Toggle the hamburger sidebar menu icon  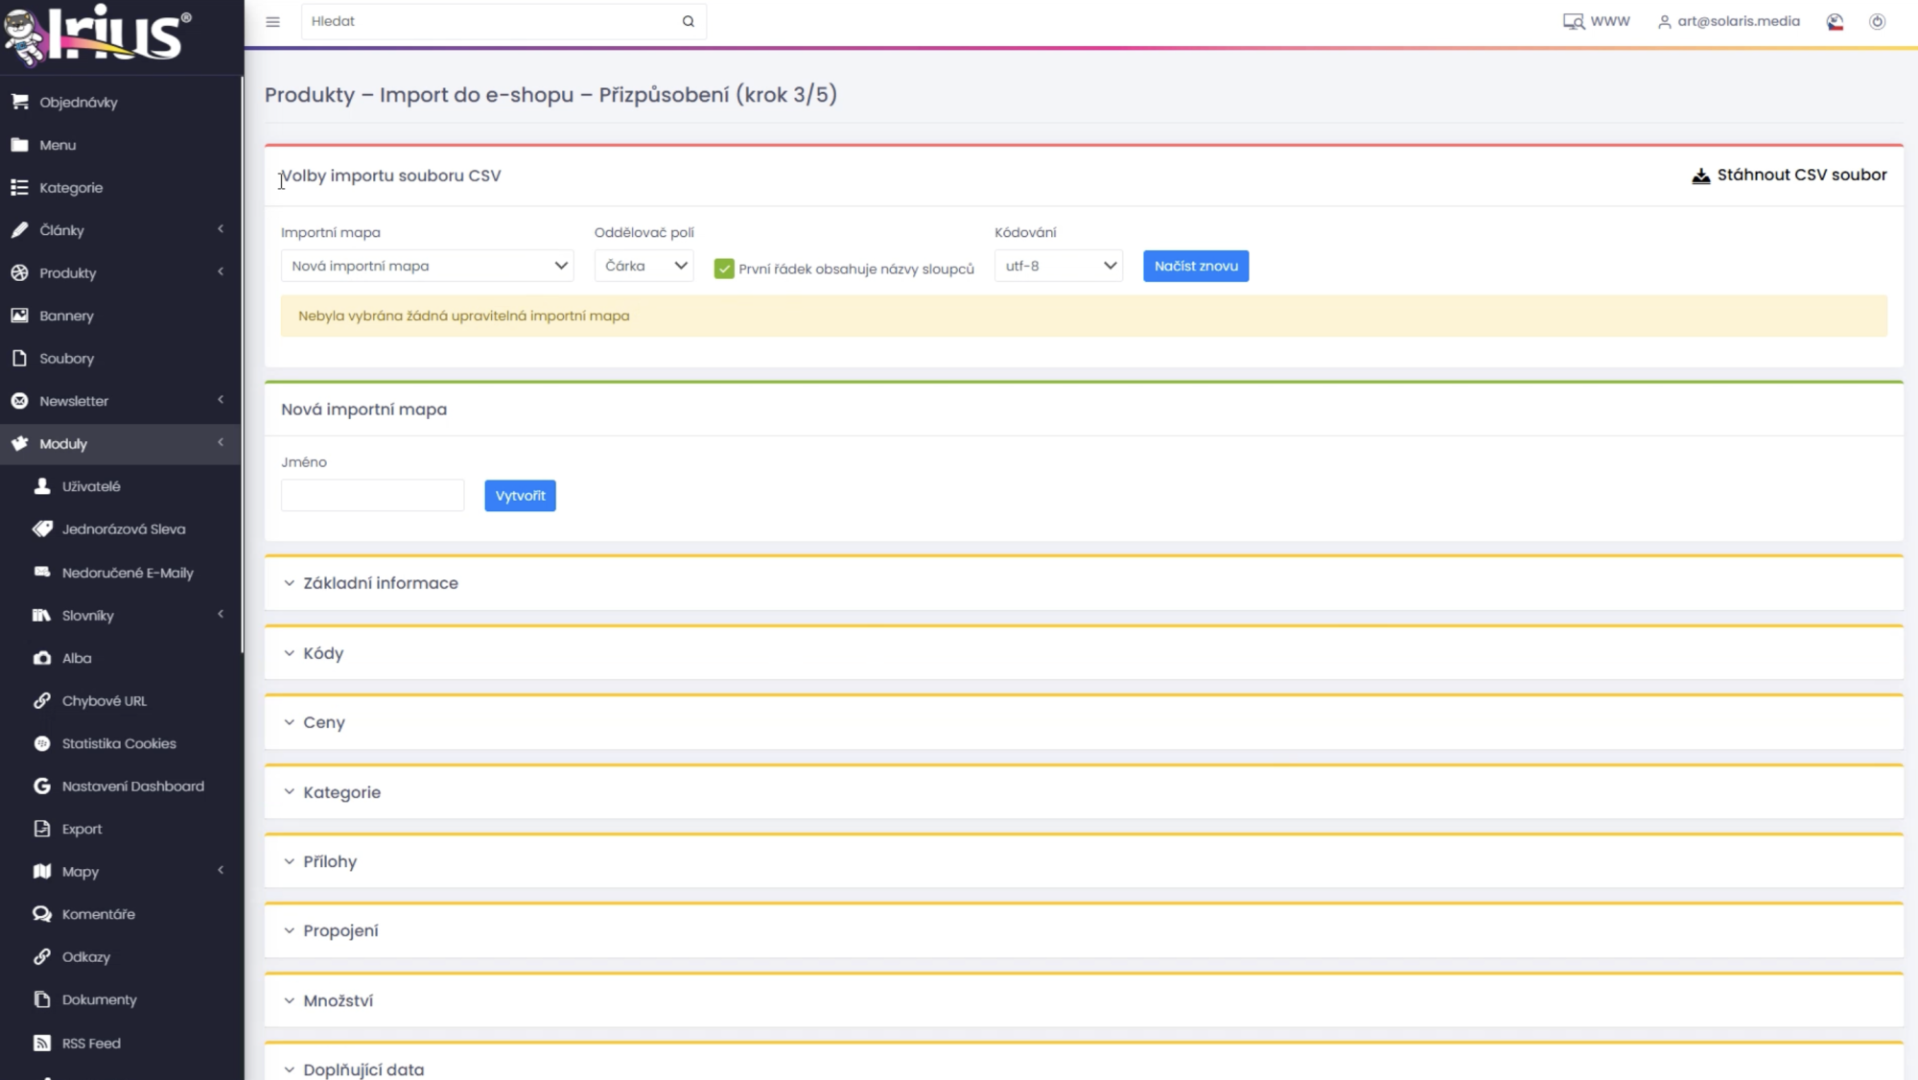click(273, 21)
